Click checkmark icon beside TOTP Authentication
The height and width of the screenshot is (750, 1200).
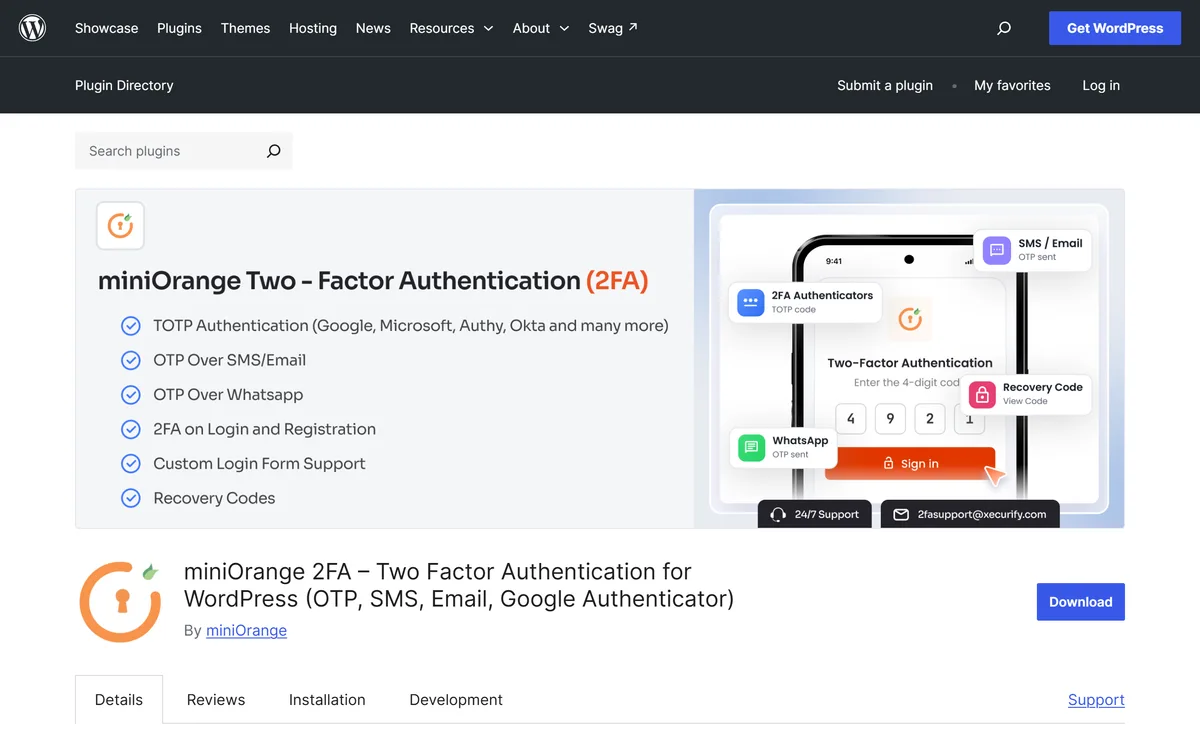click(131, 325)
